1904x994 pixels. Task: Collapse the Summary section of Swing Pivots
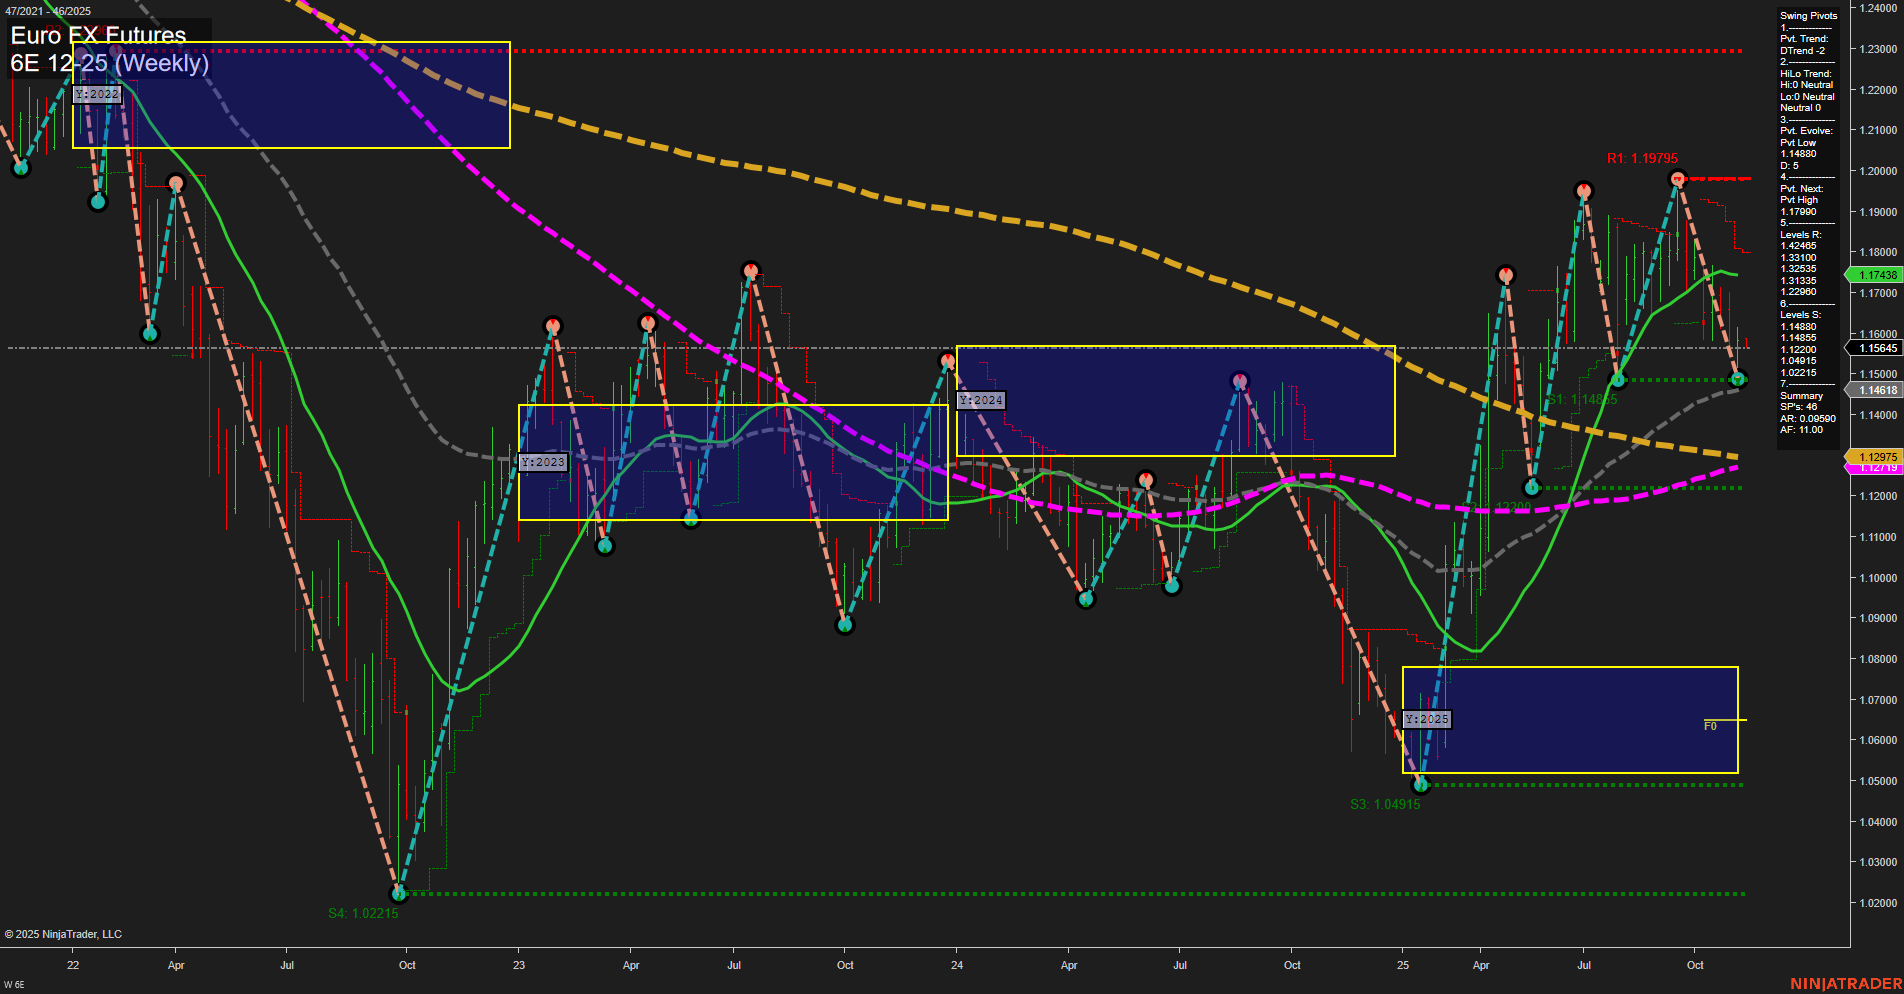click(1800, 395)
